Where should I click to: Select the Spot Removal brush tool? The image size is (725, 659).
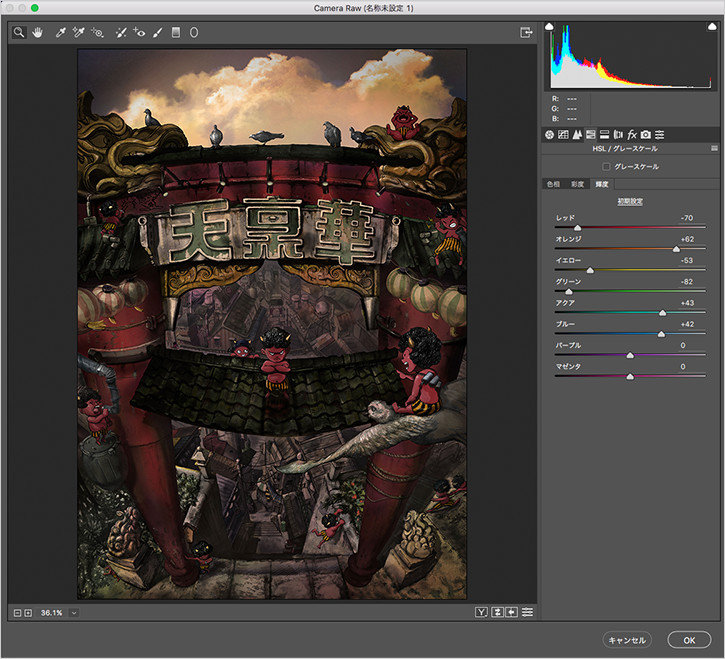(x=121, y=32)
